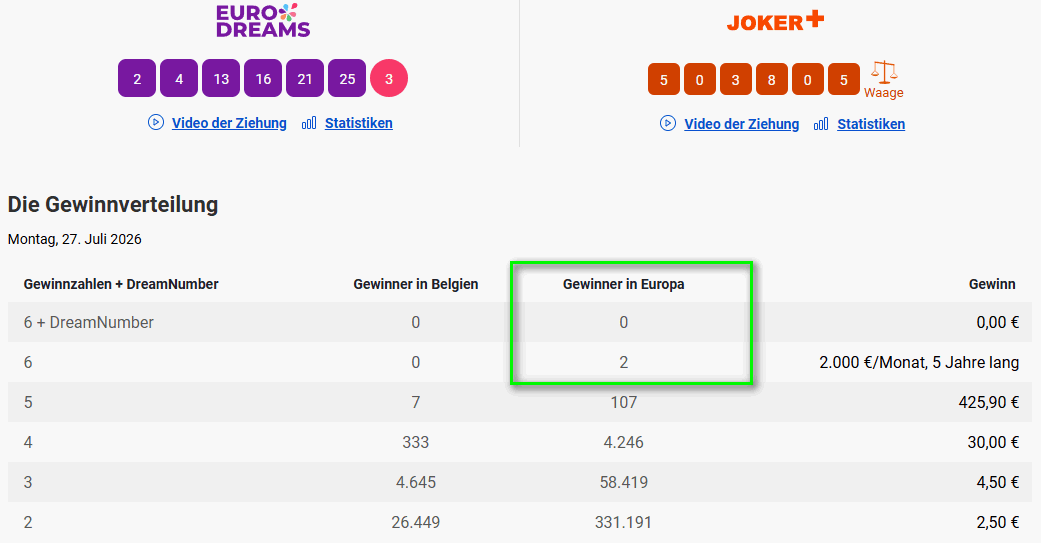The width and height of the screenshot is (1041, 543).
Task: Click the Waage zodiac scales icon
Action: coord(884,72)
